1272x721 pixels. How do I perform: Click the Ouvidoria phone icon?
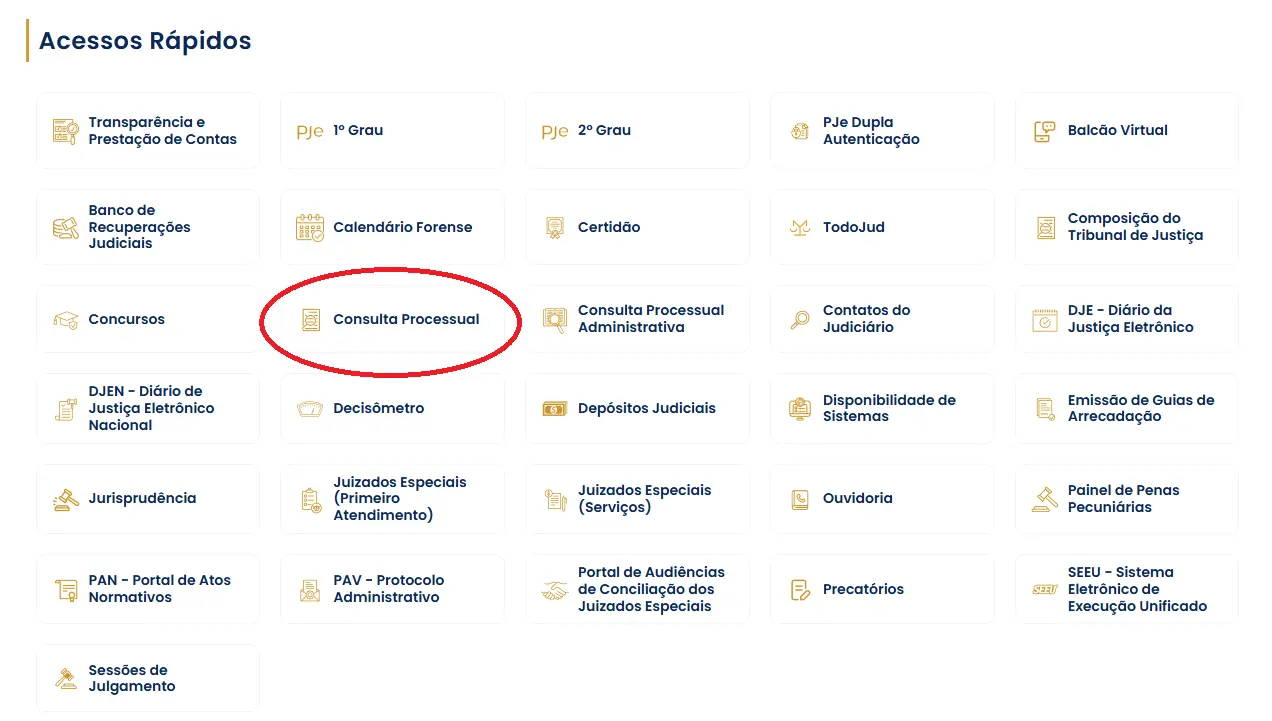(x=800, y=499)
